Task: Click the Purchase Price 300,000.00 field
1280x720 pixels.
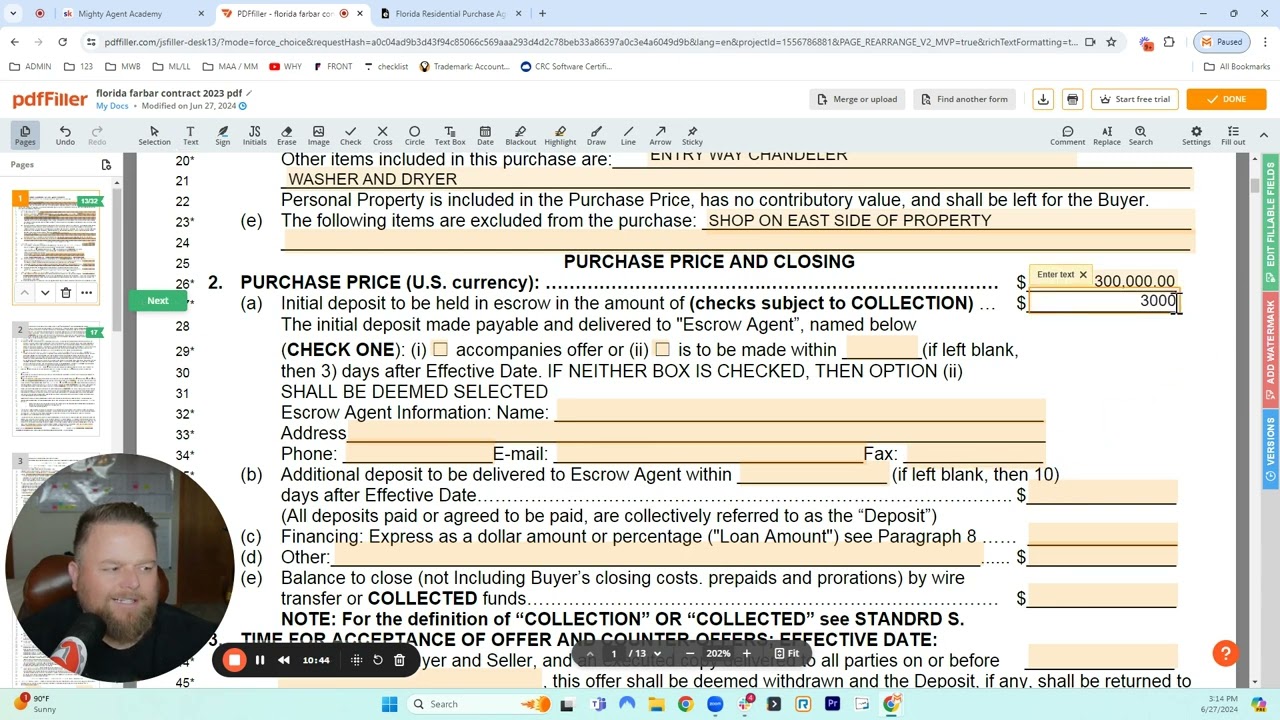Action: click(1103, 281)
